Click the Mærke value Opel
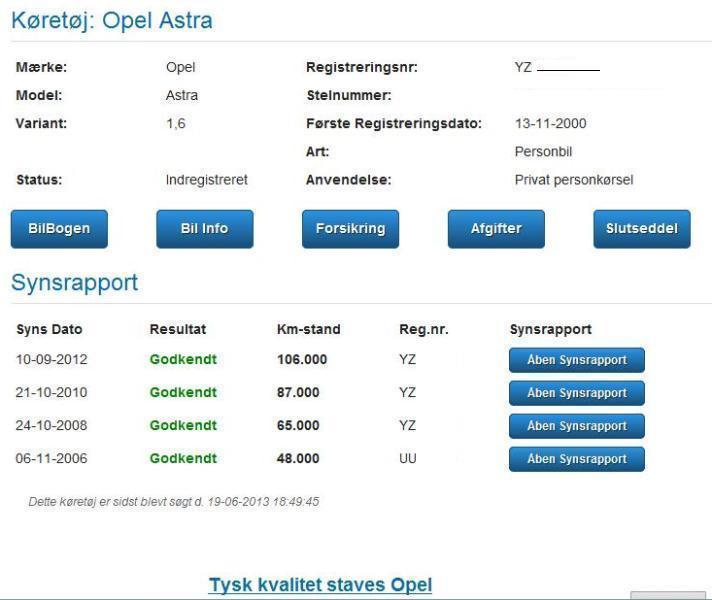The image size is (712, 600). (181, 68)
